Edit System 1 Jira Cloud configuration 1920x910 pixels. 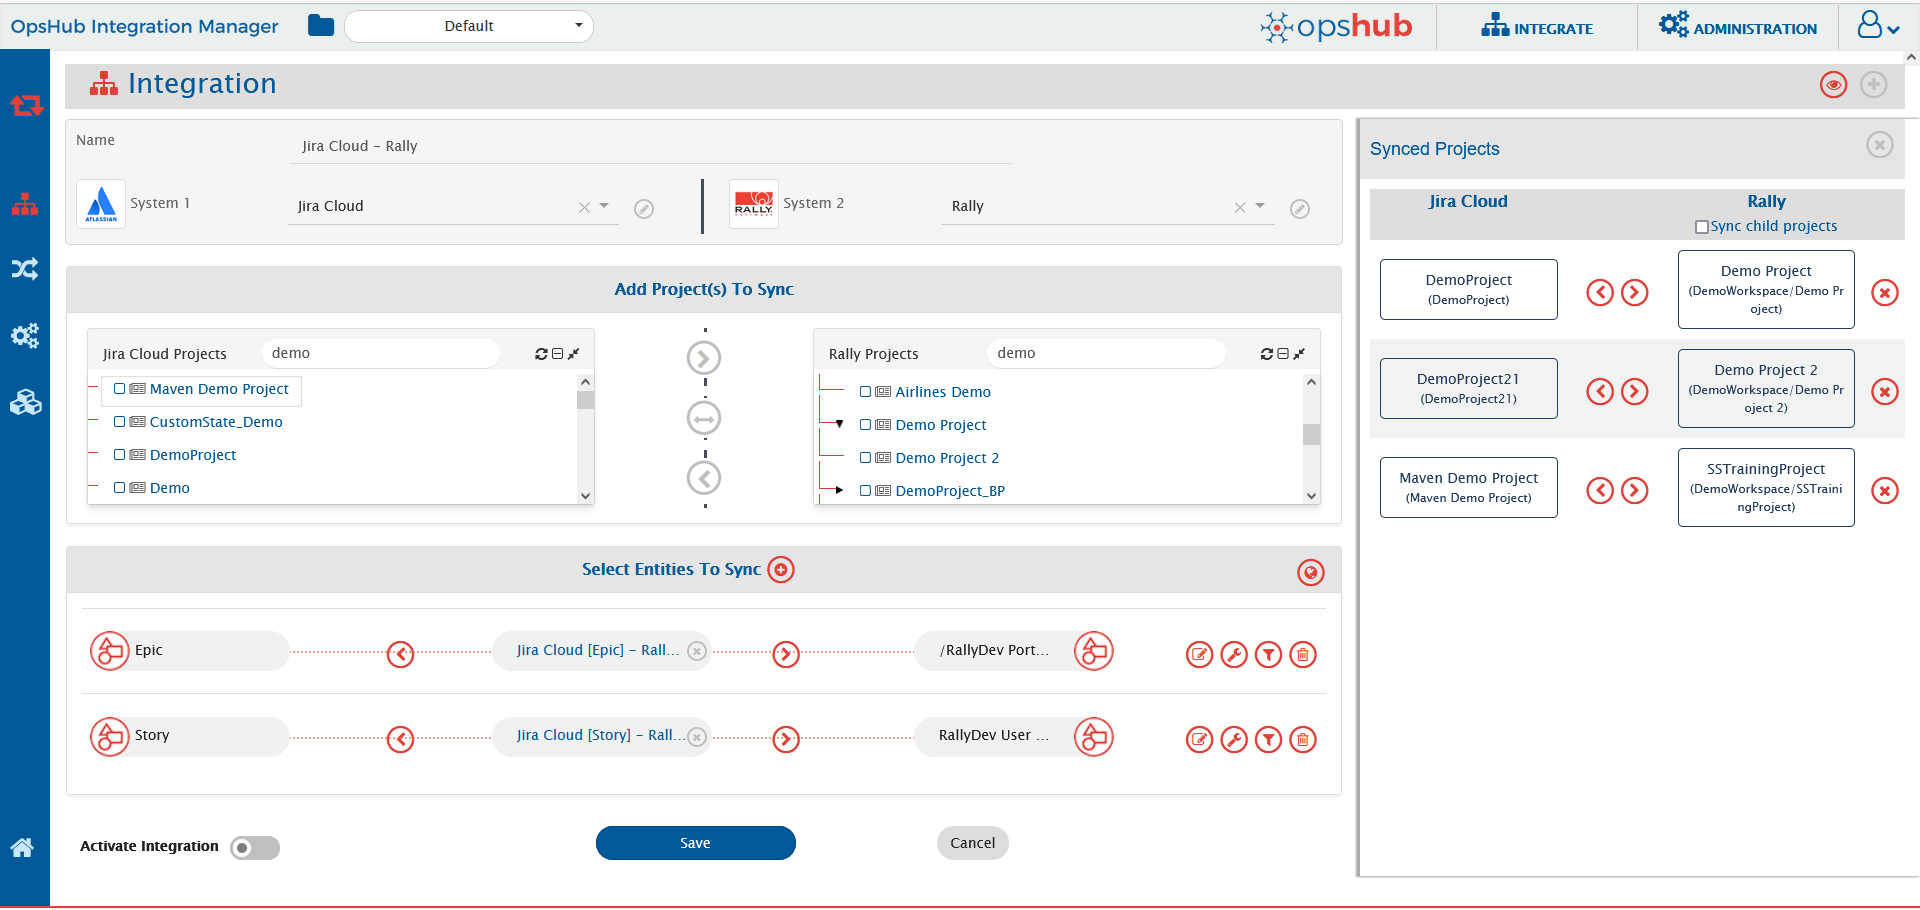644,209
